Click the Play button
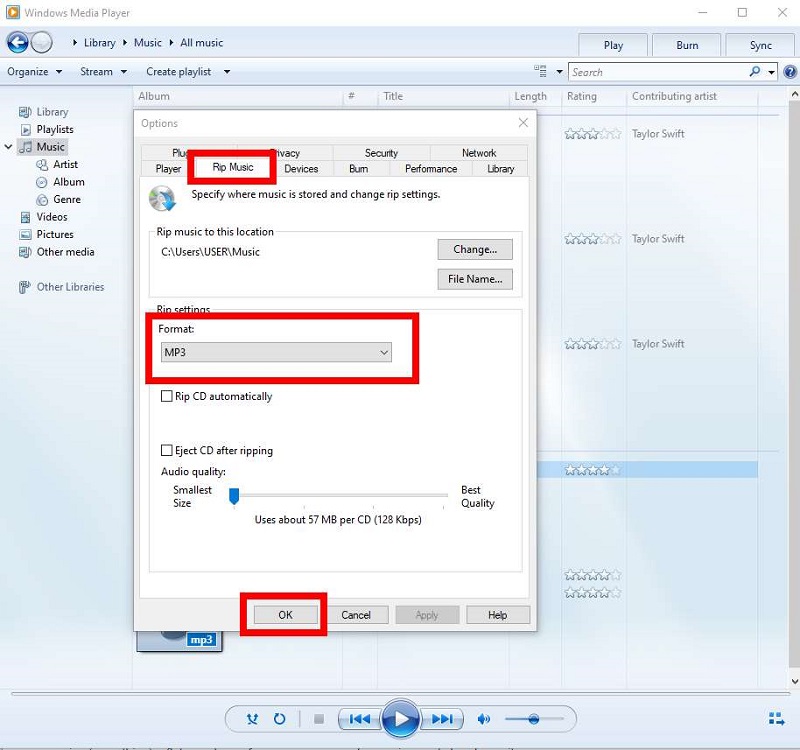The image size is (800, 750). click(401, 719)
